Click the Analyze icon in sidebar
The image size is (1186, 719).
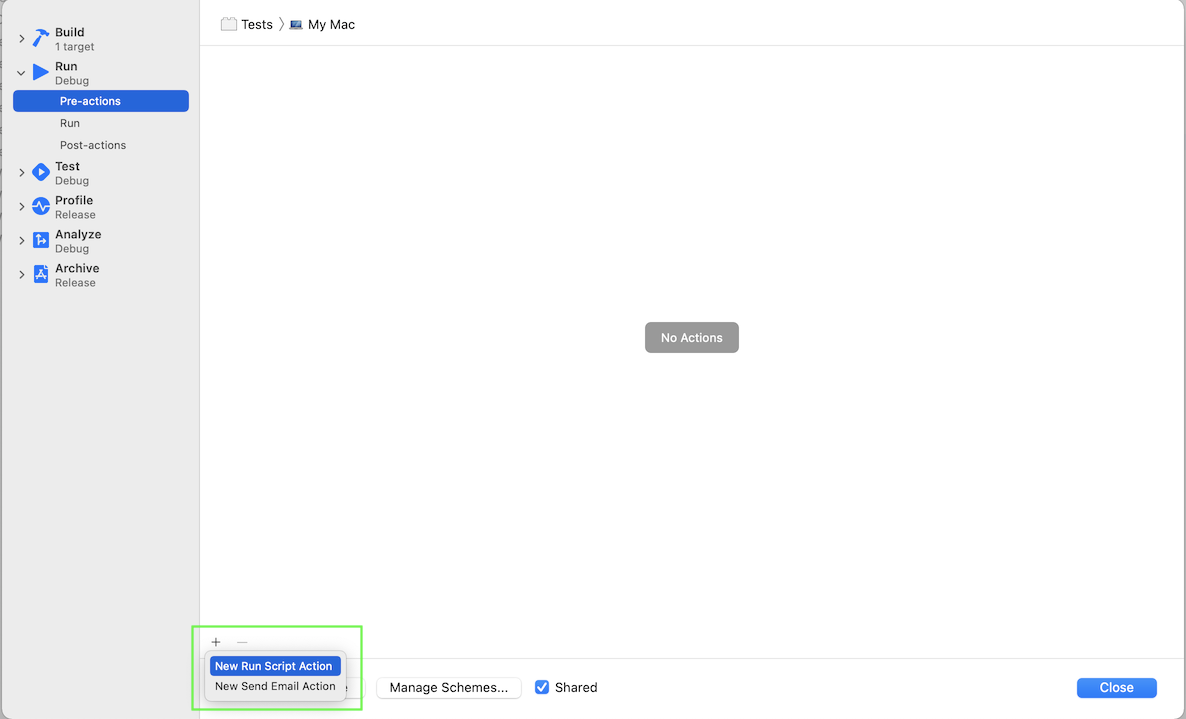pos(40,240)
